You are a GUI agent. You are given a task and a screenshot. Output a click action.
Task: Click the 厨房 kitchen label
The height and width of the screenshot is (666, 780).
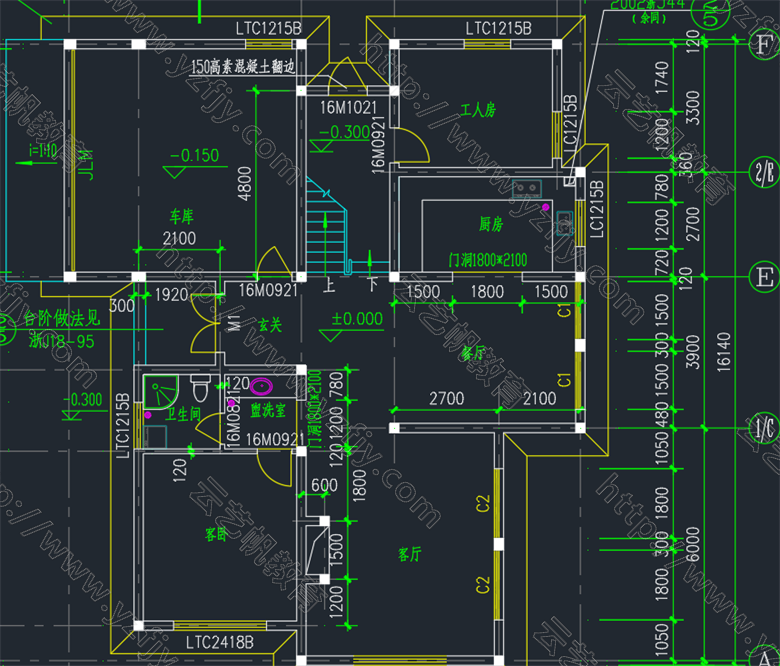(x=491, y=224)
